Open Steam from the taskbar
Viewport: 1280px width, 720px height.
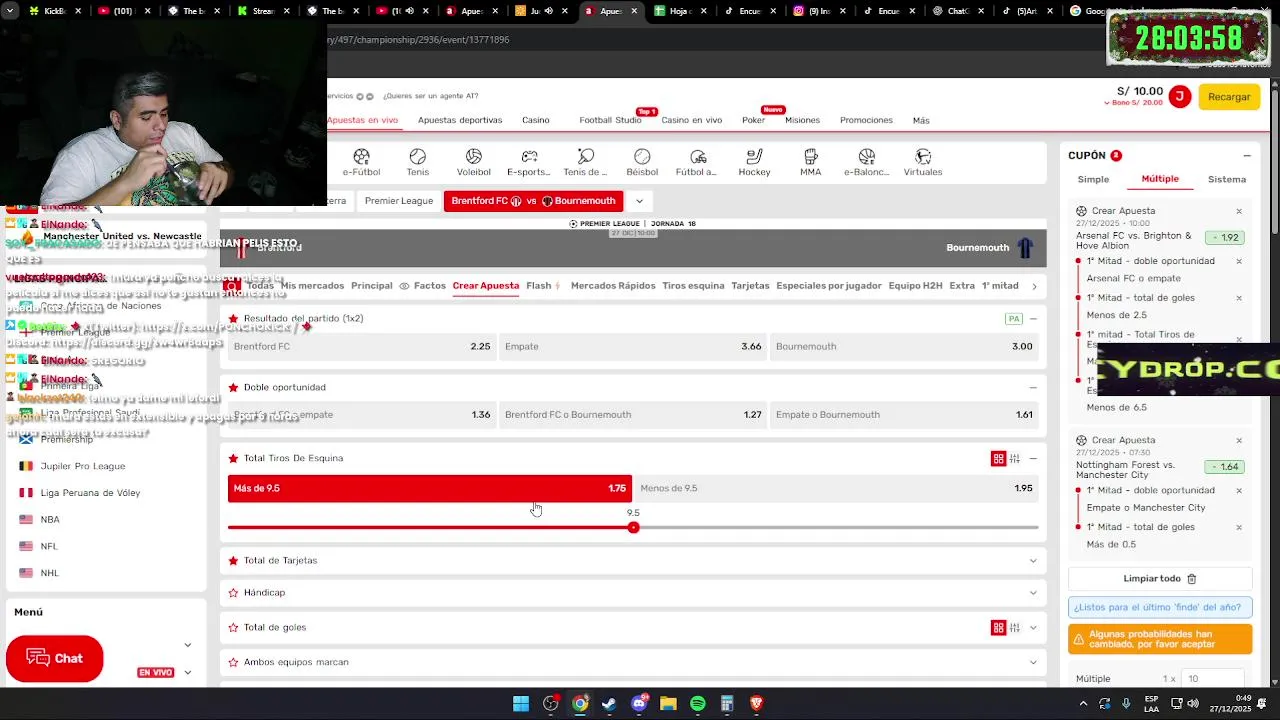tap(609, 704)
